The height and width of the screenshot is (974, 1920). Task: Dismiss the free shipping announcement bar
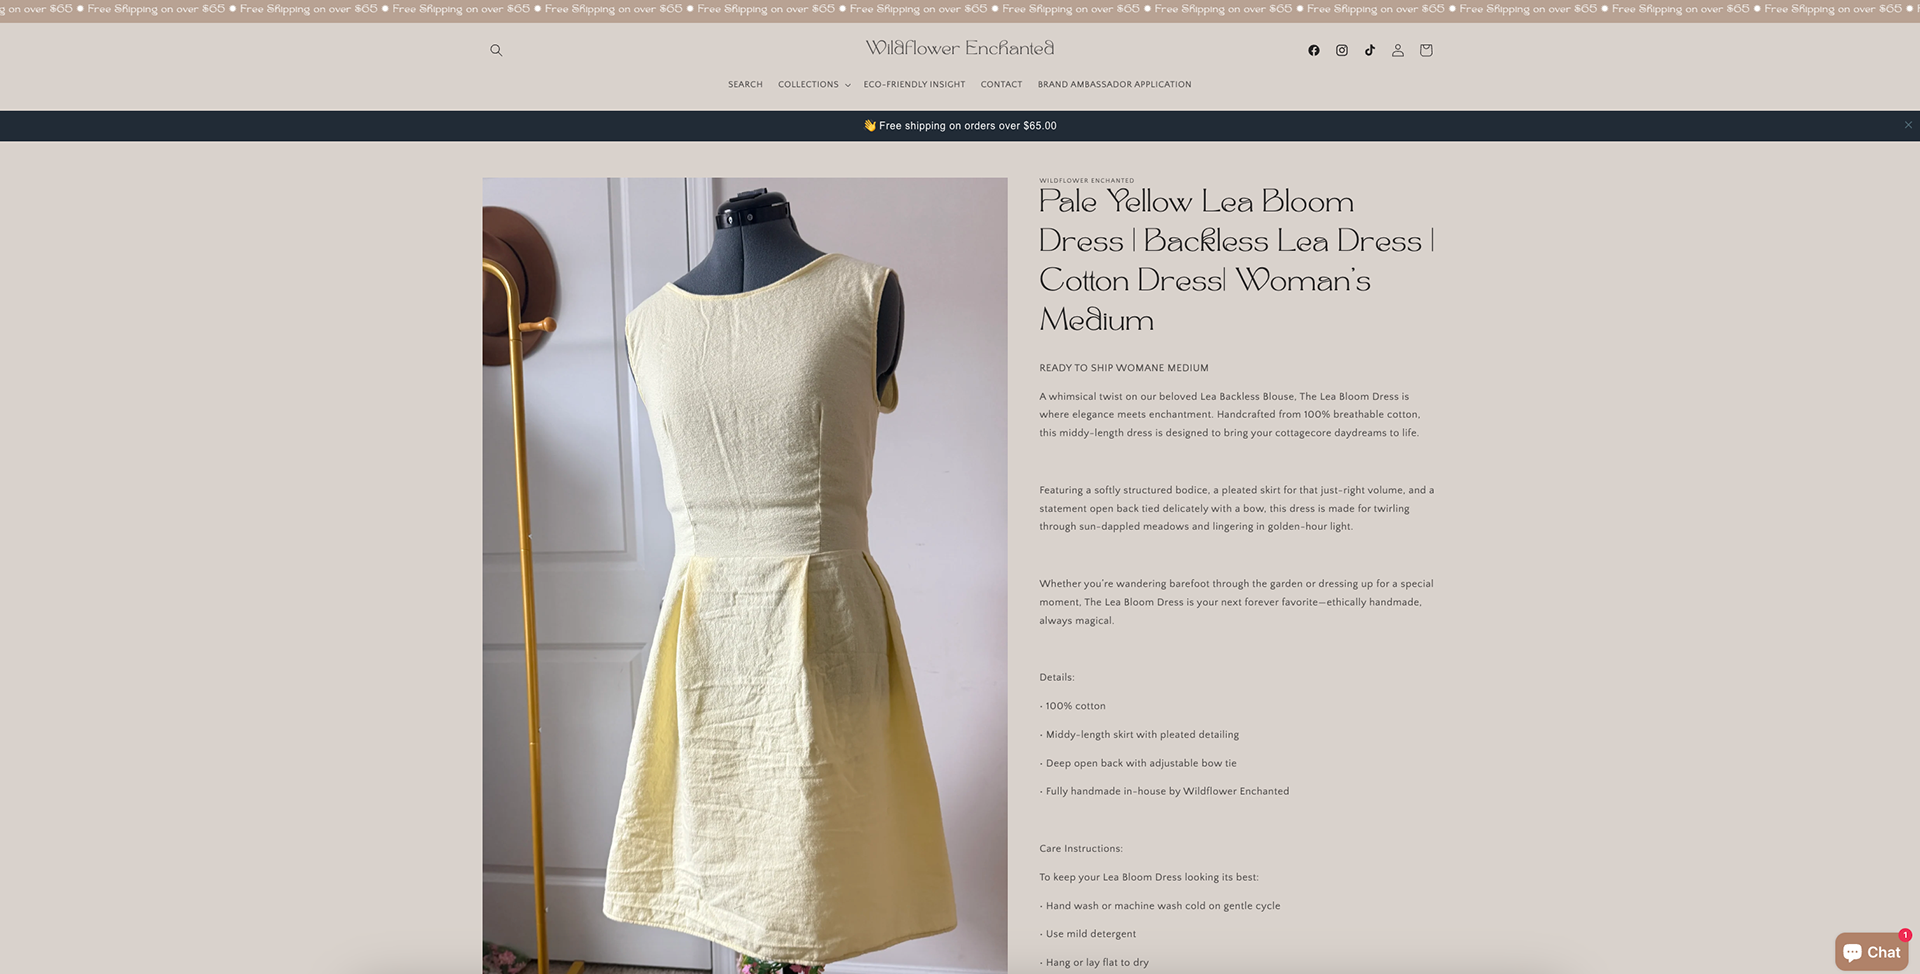pyautogui.click(x=1908, y=125)
